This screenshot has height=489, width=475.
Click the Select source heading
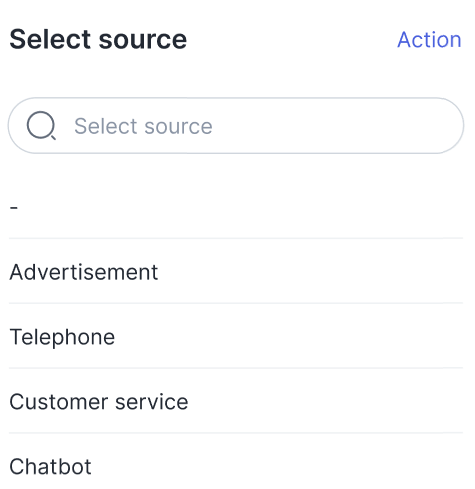pos(98,40)
